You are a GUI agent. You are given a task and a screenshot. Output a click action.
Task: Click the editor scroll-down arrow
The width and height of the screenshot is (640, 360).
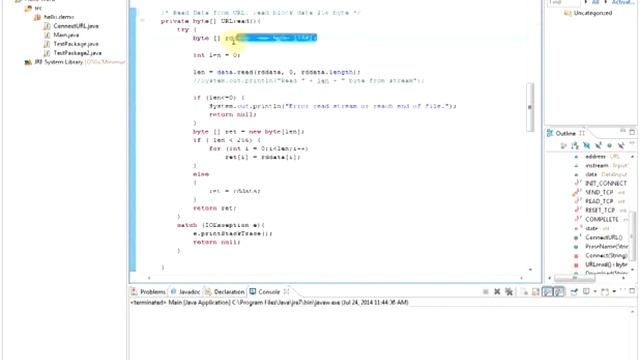click(x=530, y=269)
